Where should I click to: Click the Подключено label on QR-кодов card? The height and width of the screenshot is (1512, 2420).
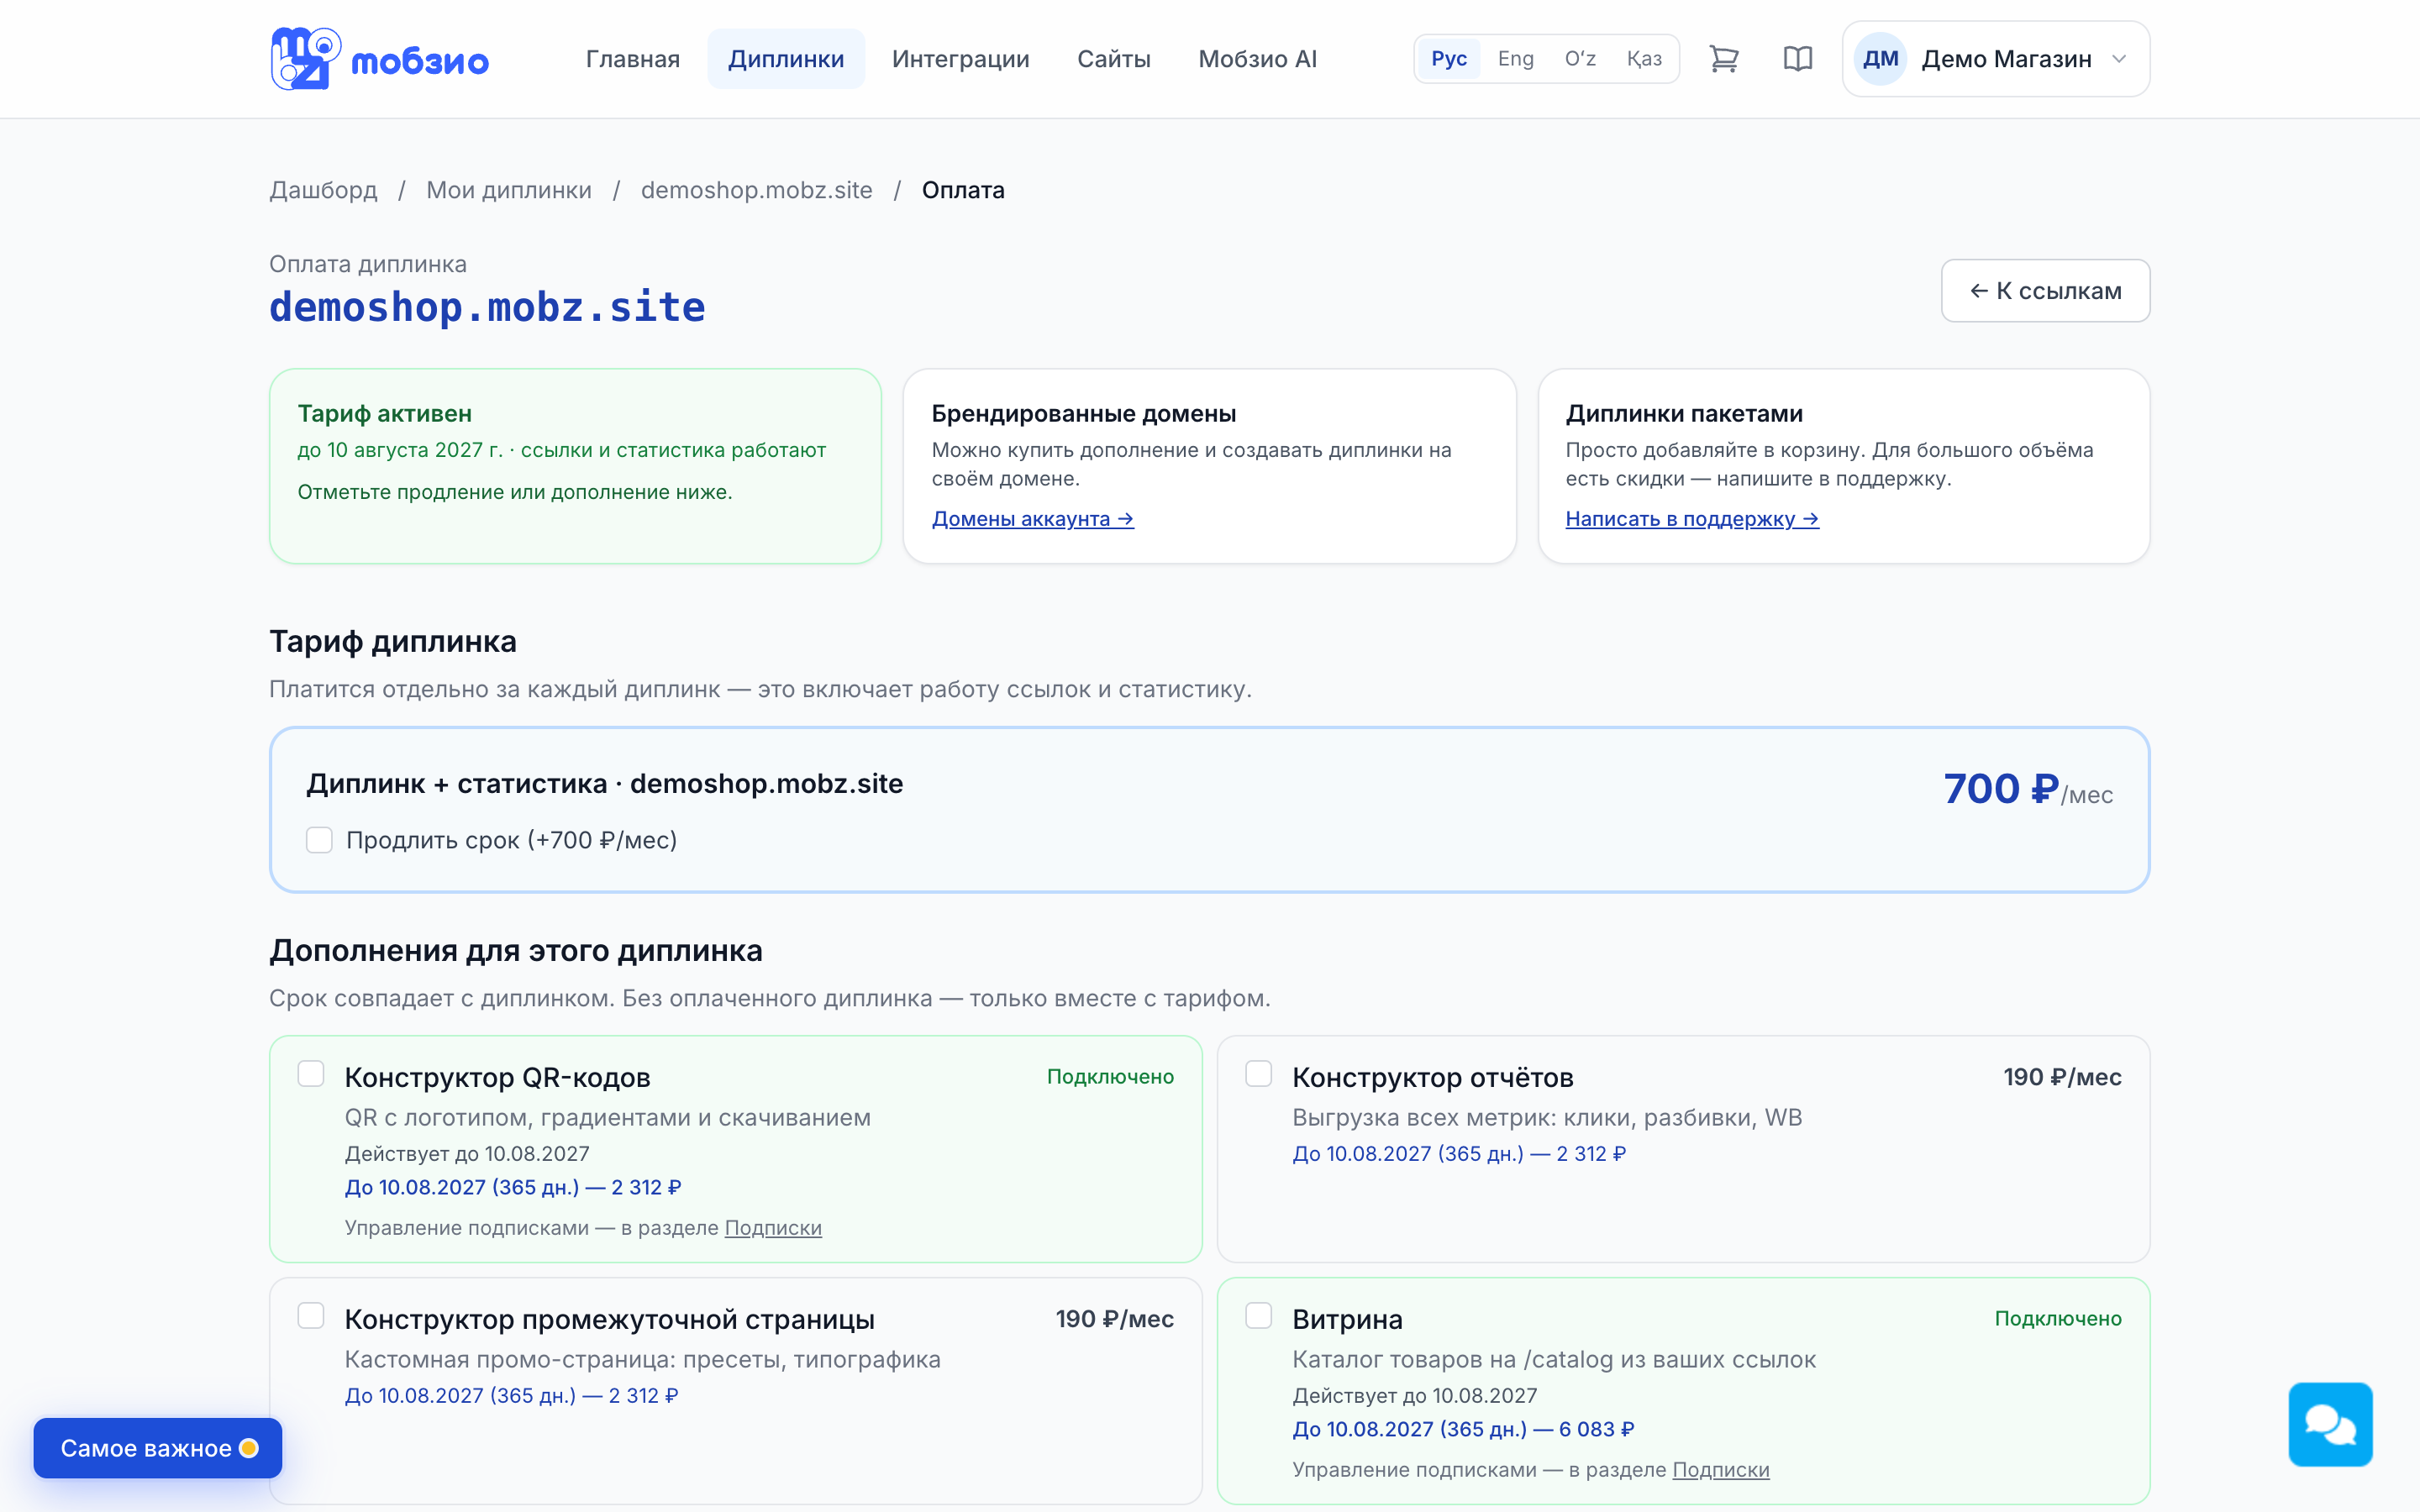[1110, 1077]
